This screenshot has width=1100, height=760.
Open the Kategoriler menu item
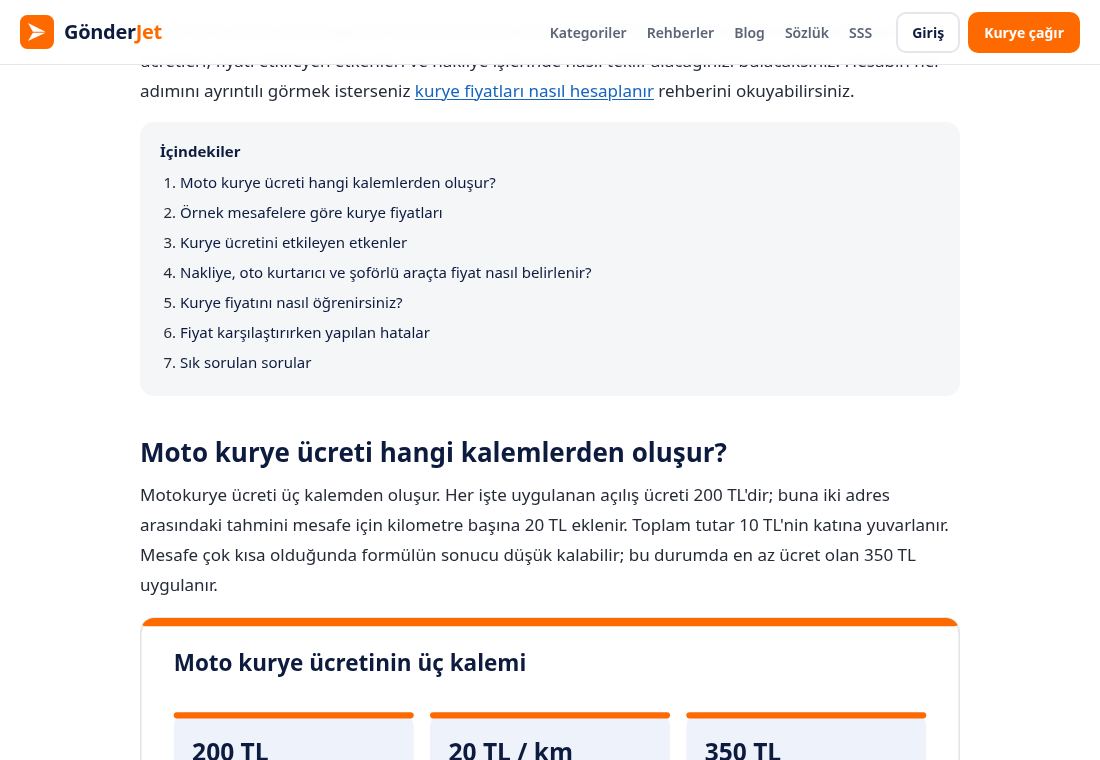coord(588,33)
